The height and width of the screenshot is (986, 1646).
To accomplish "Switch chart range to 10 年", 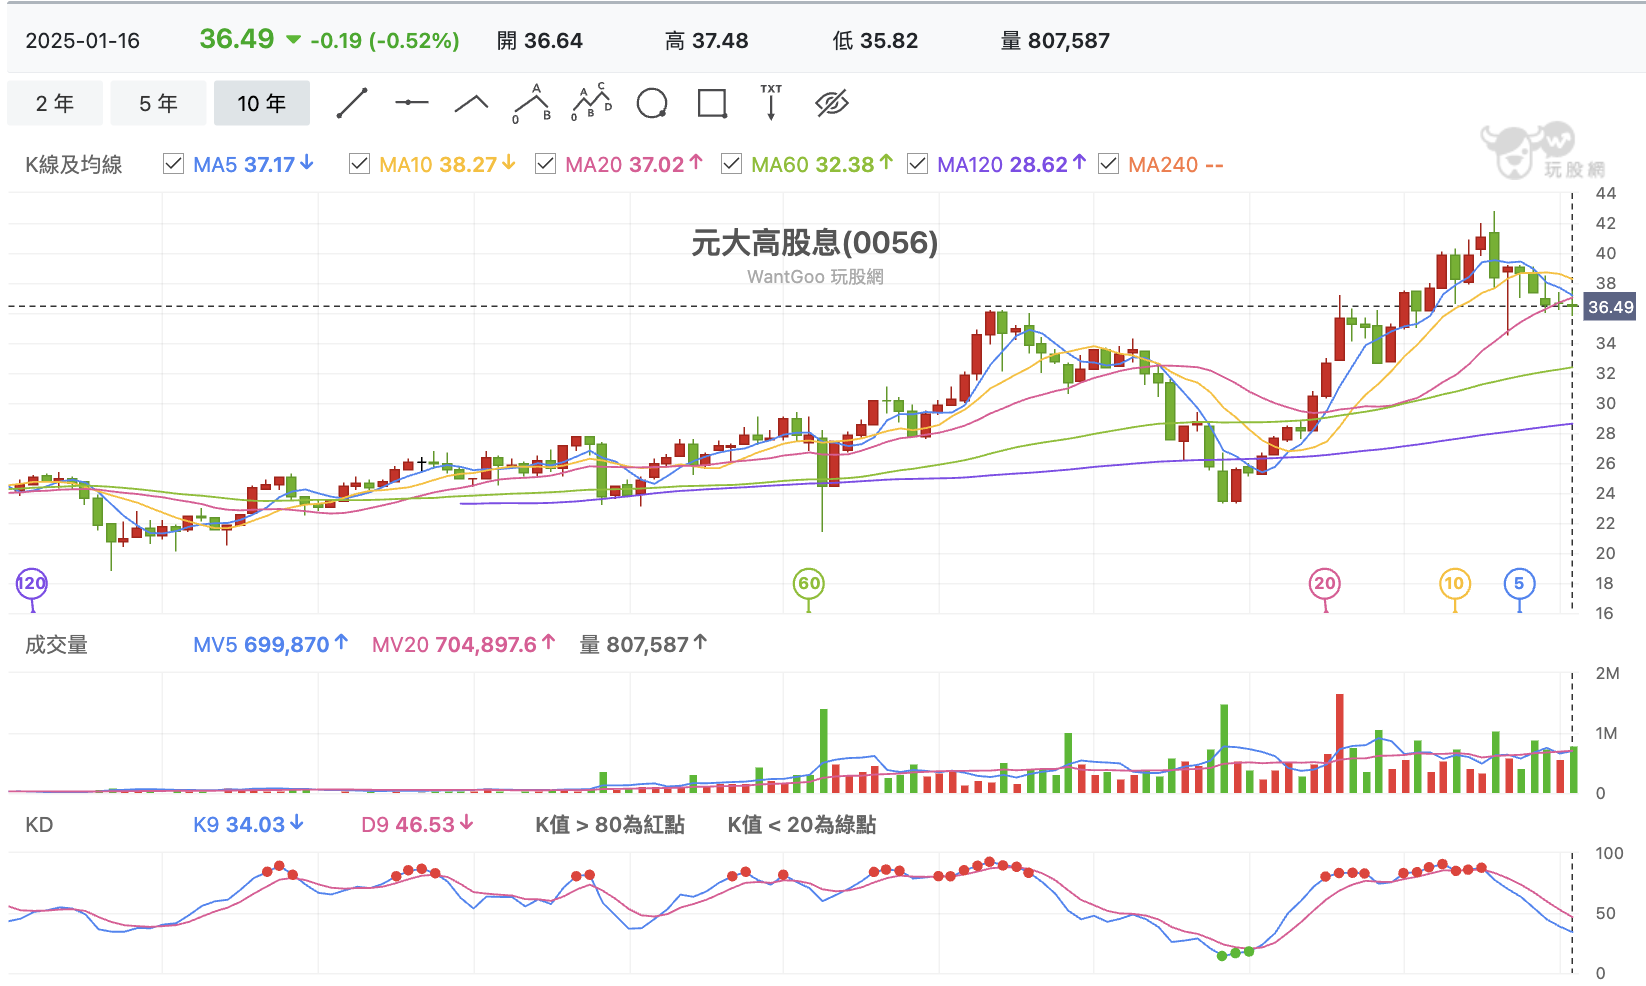I will coord(262,103).
